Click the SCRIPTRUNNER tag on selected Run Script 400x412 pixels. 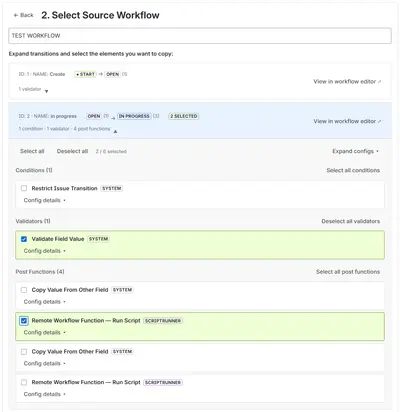click(163, 321)
